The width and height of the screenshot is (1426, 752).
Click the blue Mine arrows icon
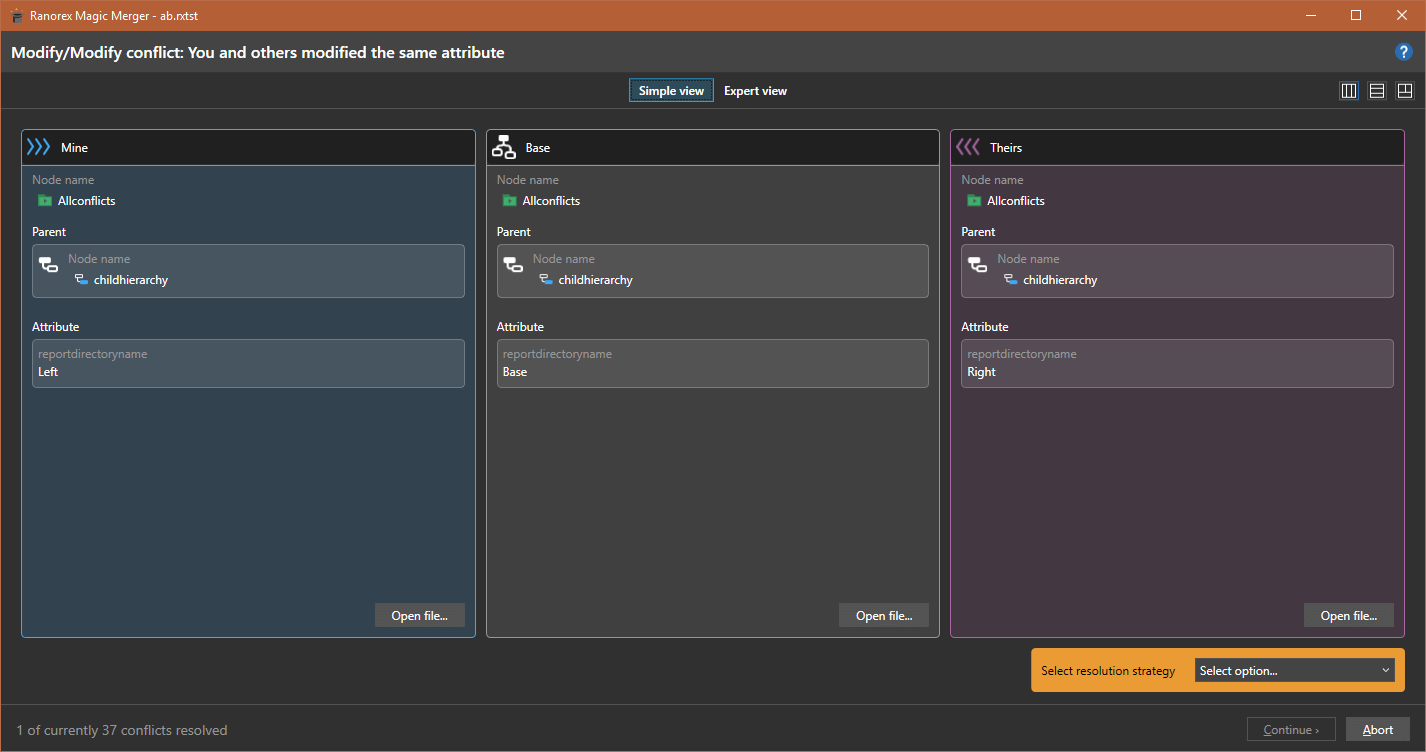[38, 147]
